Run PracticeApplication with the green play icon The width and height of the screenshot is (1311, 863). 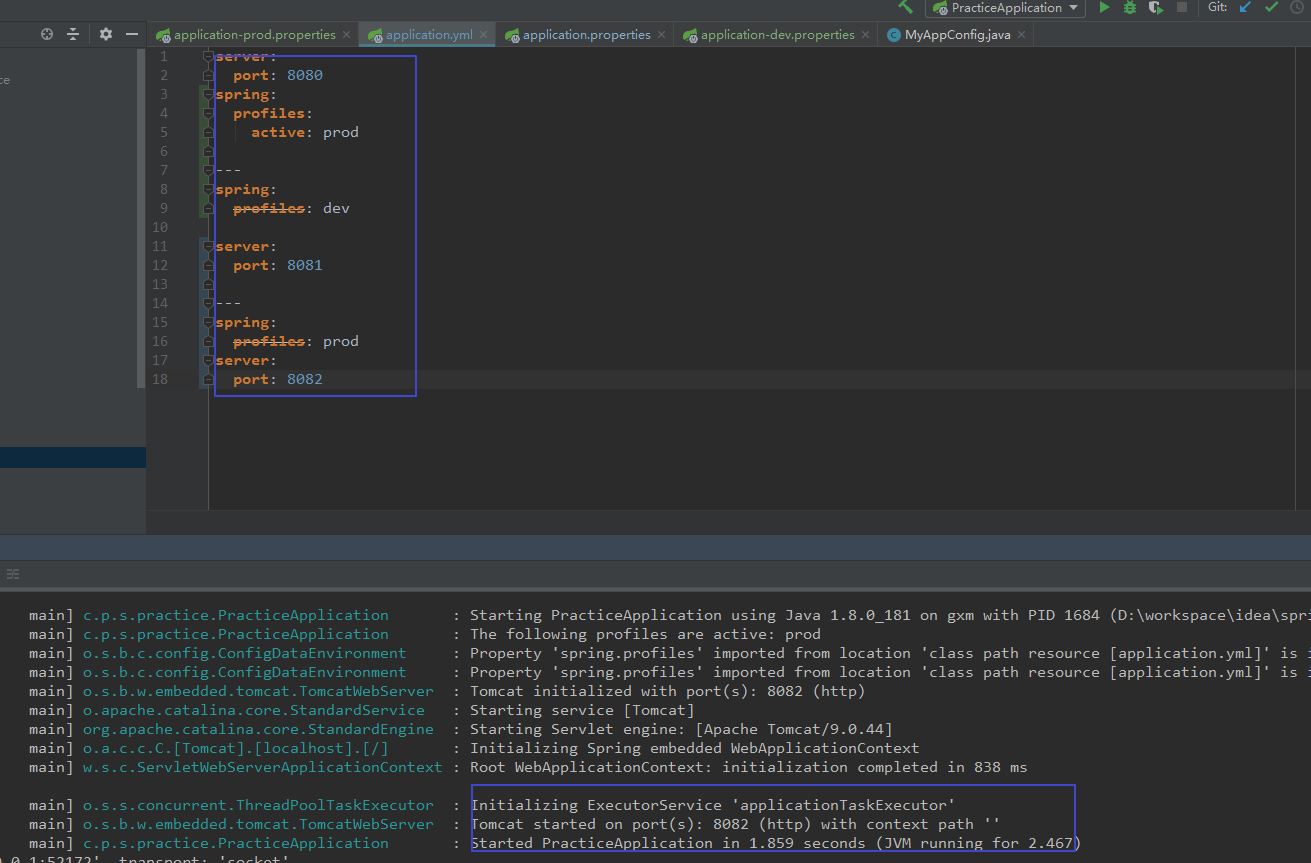click(1104, 7)
